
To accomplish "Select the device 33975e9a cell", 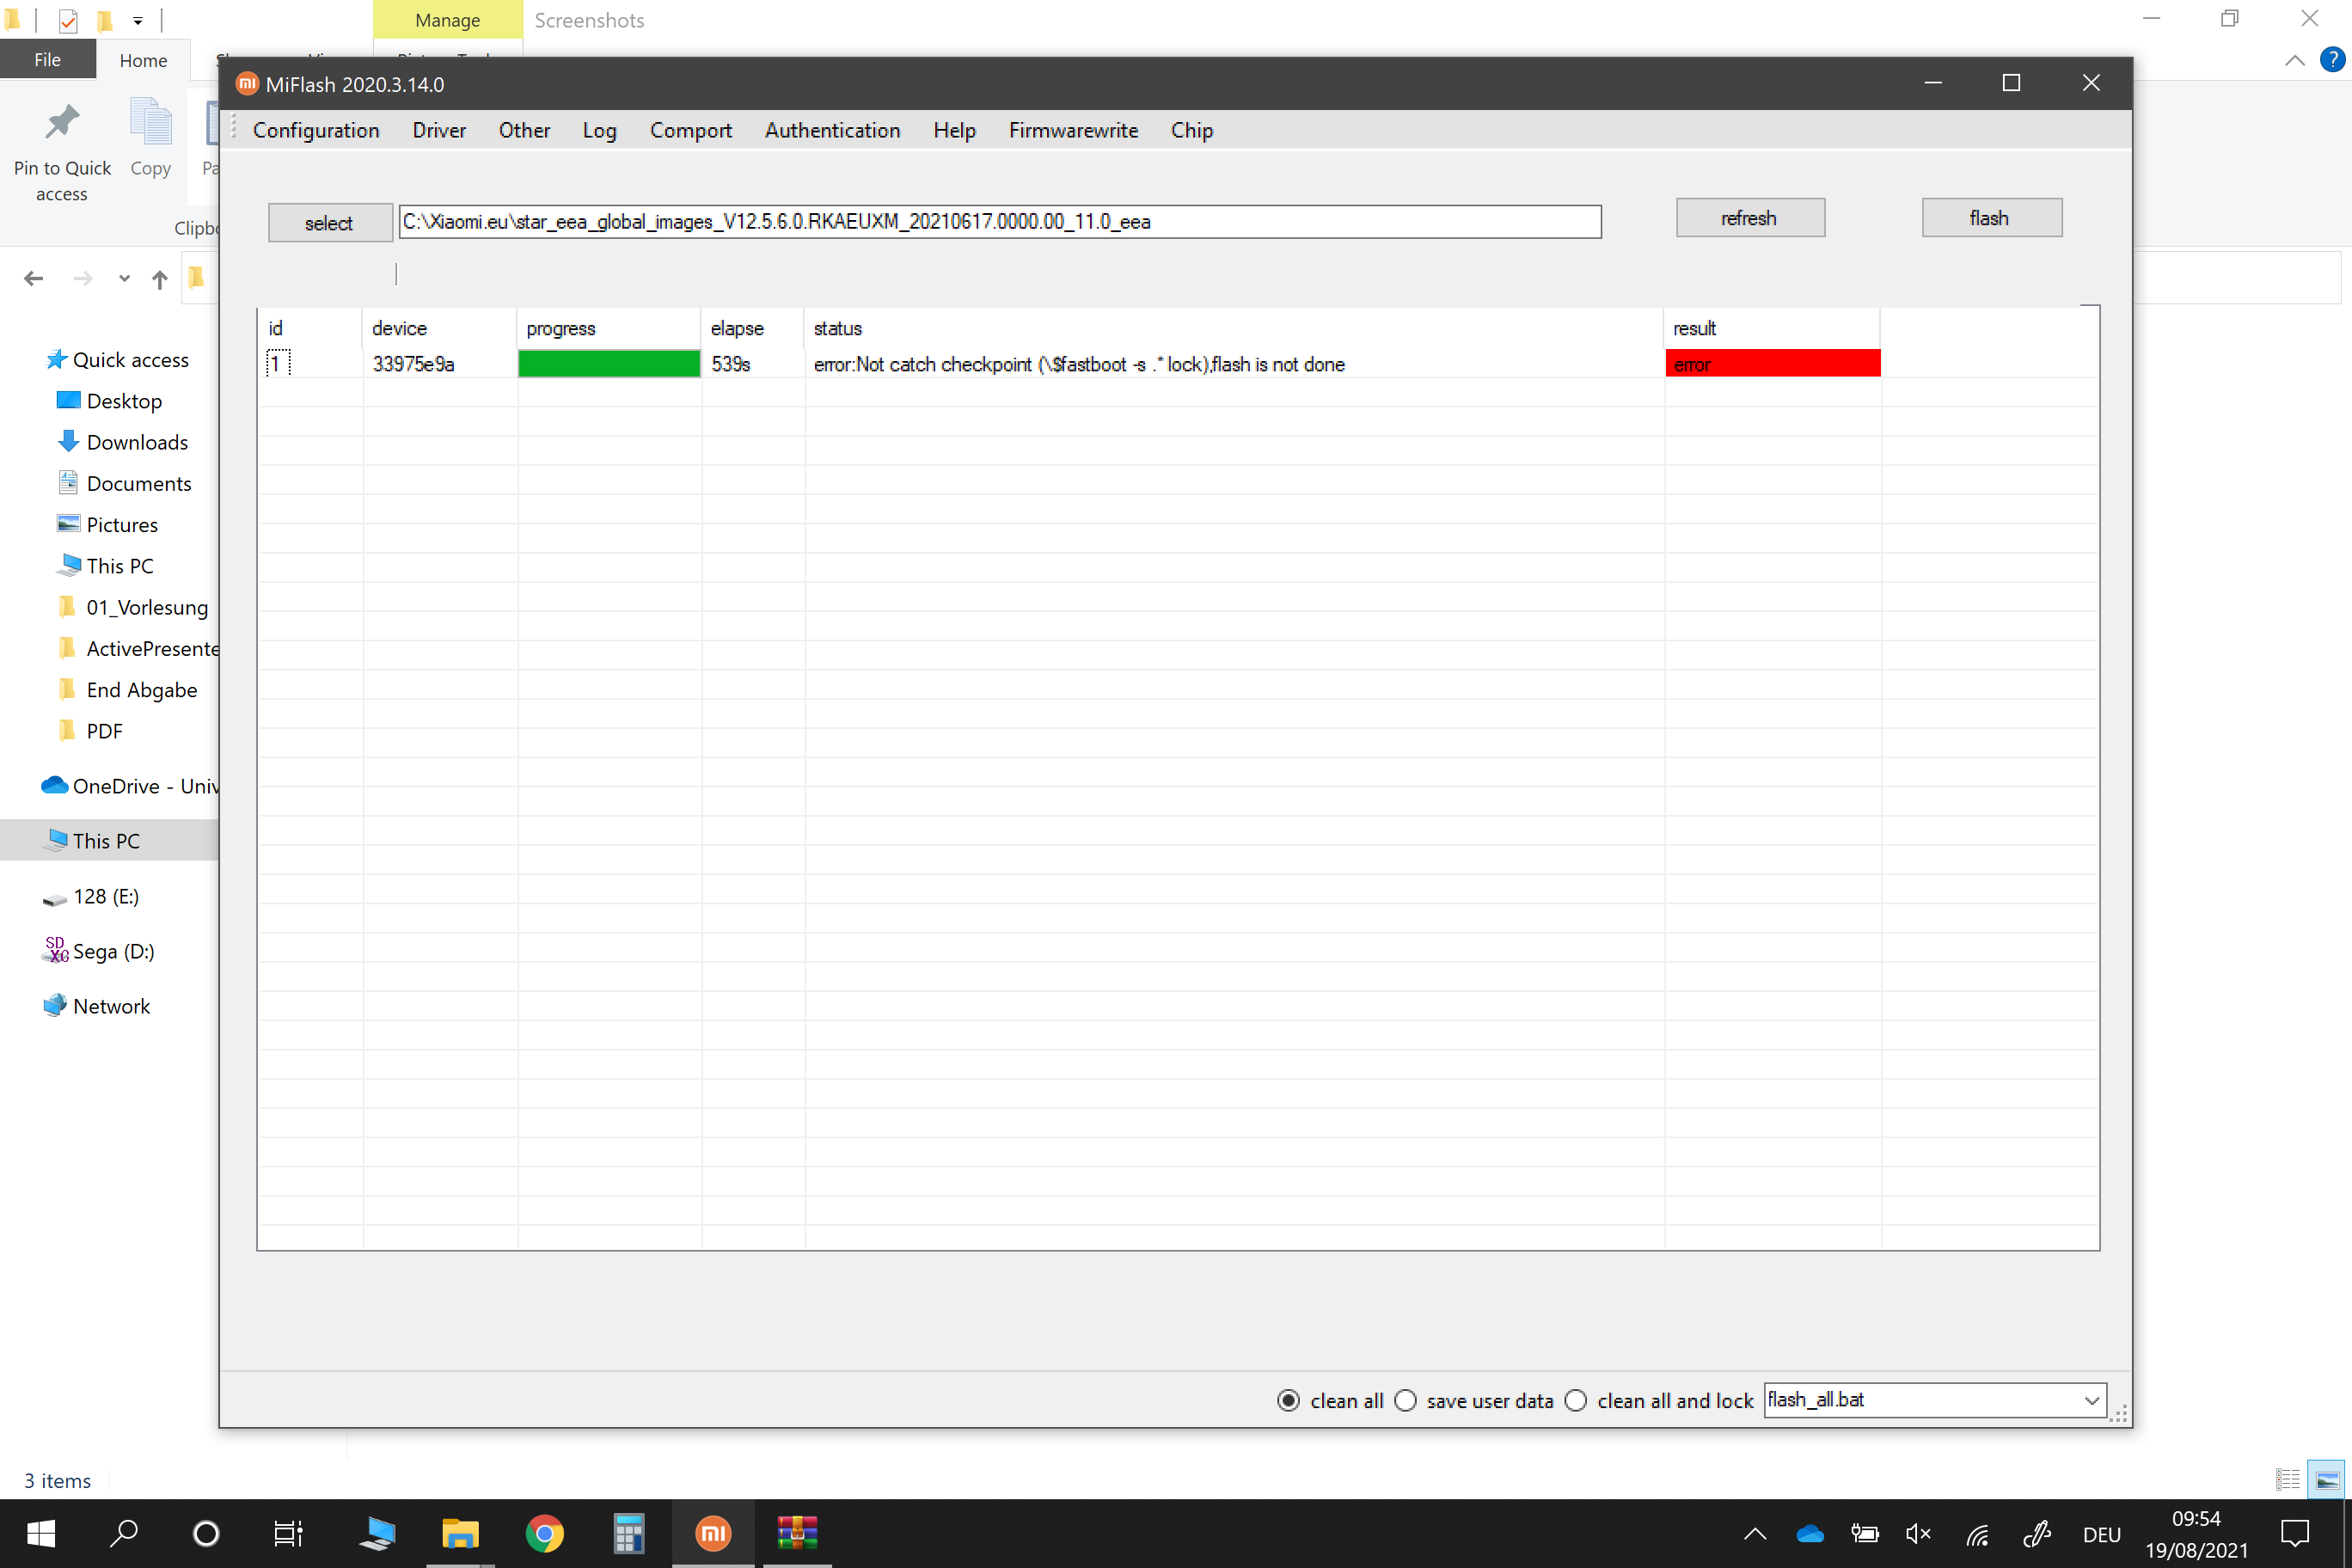I will pyautogui.click(x=413, y=364).
